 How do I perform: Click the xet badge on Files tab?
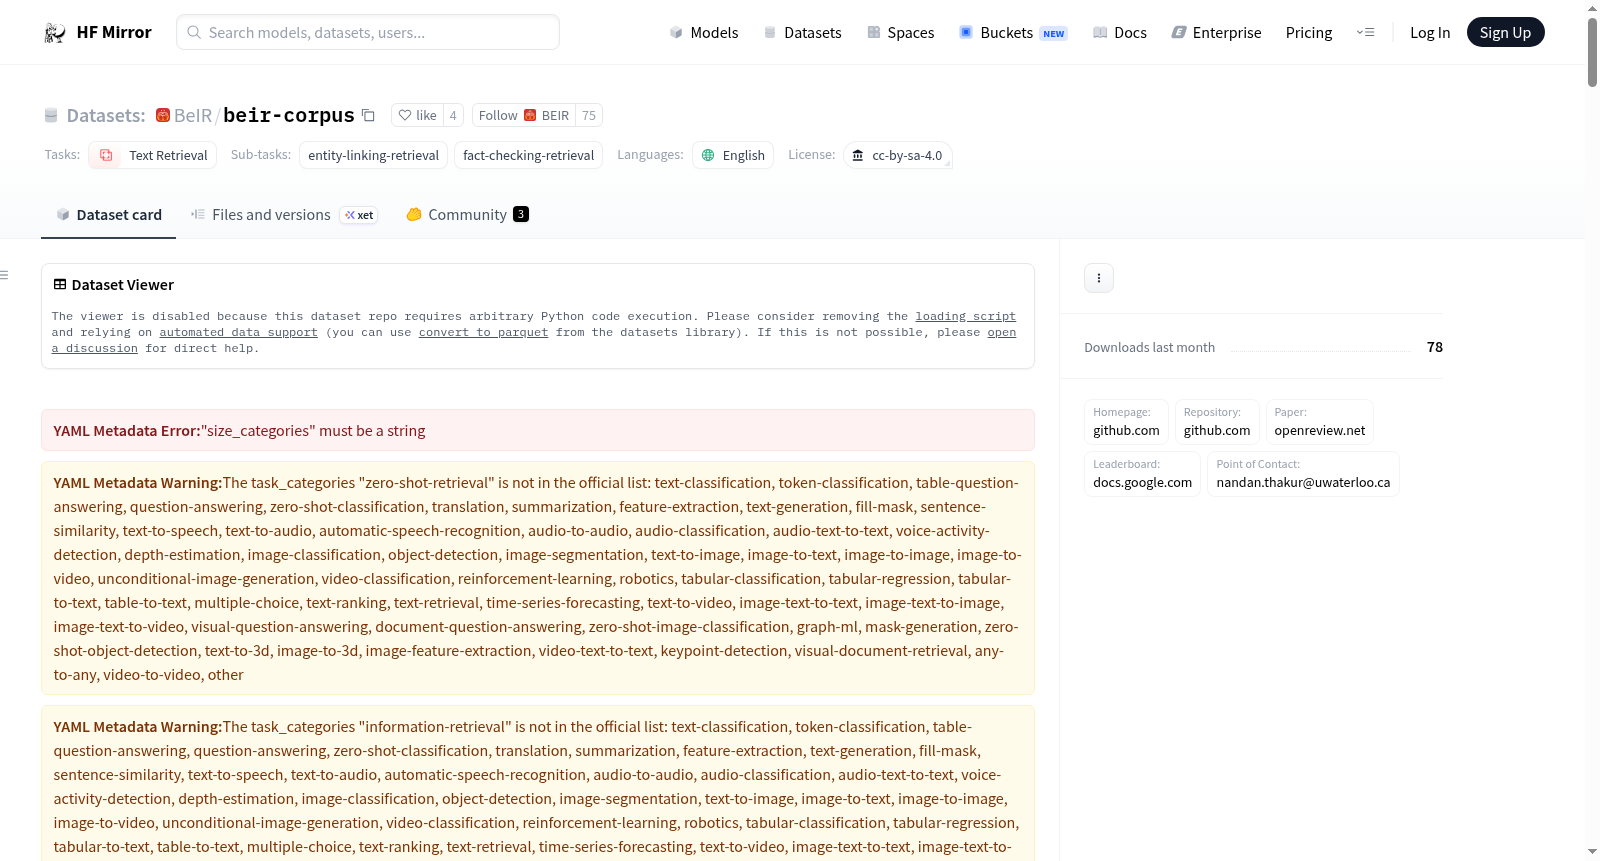(x=359, y=215)
